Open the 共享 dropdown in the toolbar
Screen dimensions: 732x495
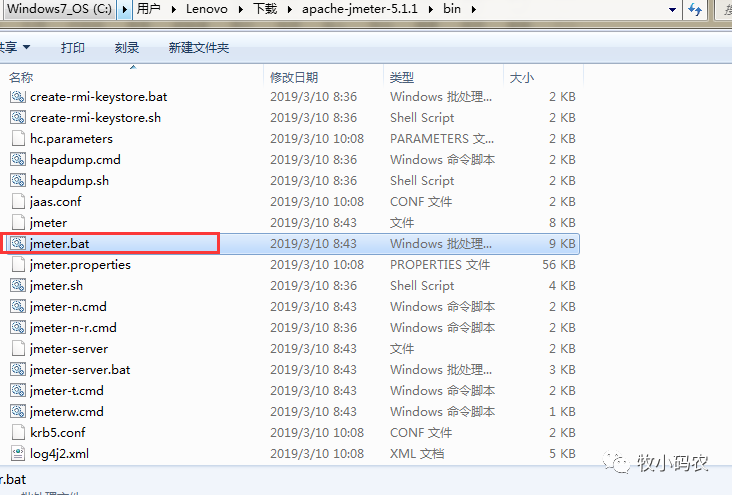(x=14, y=48)
